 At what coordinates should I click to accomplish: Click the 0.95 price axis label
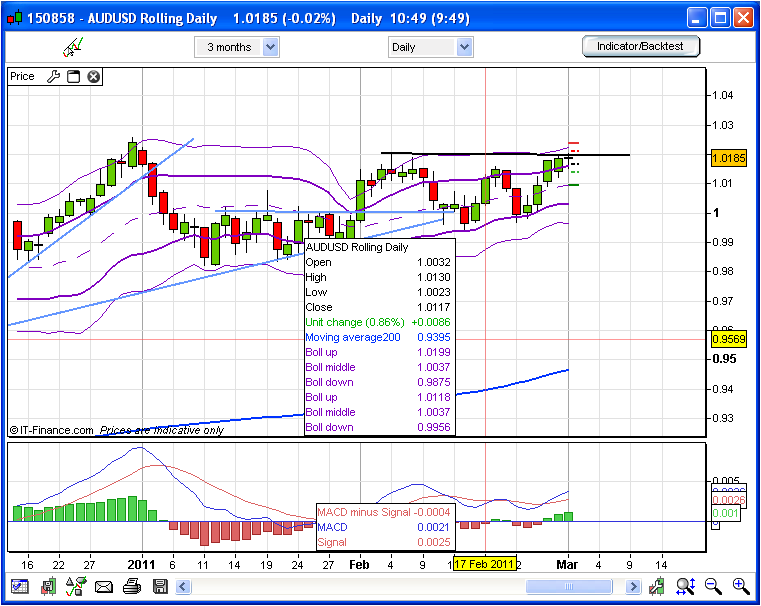(724, 359)
